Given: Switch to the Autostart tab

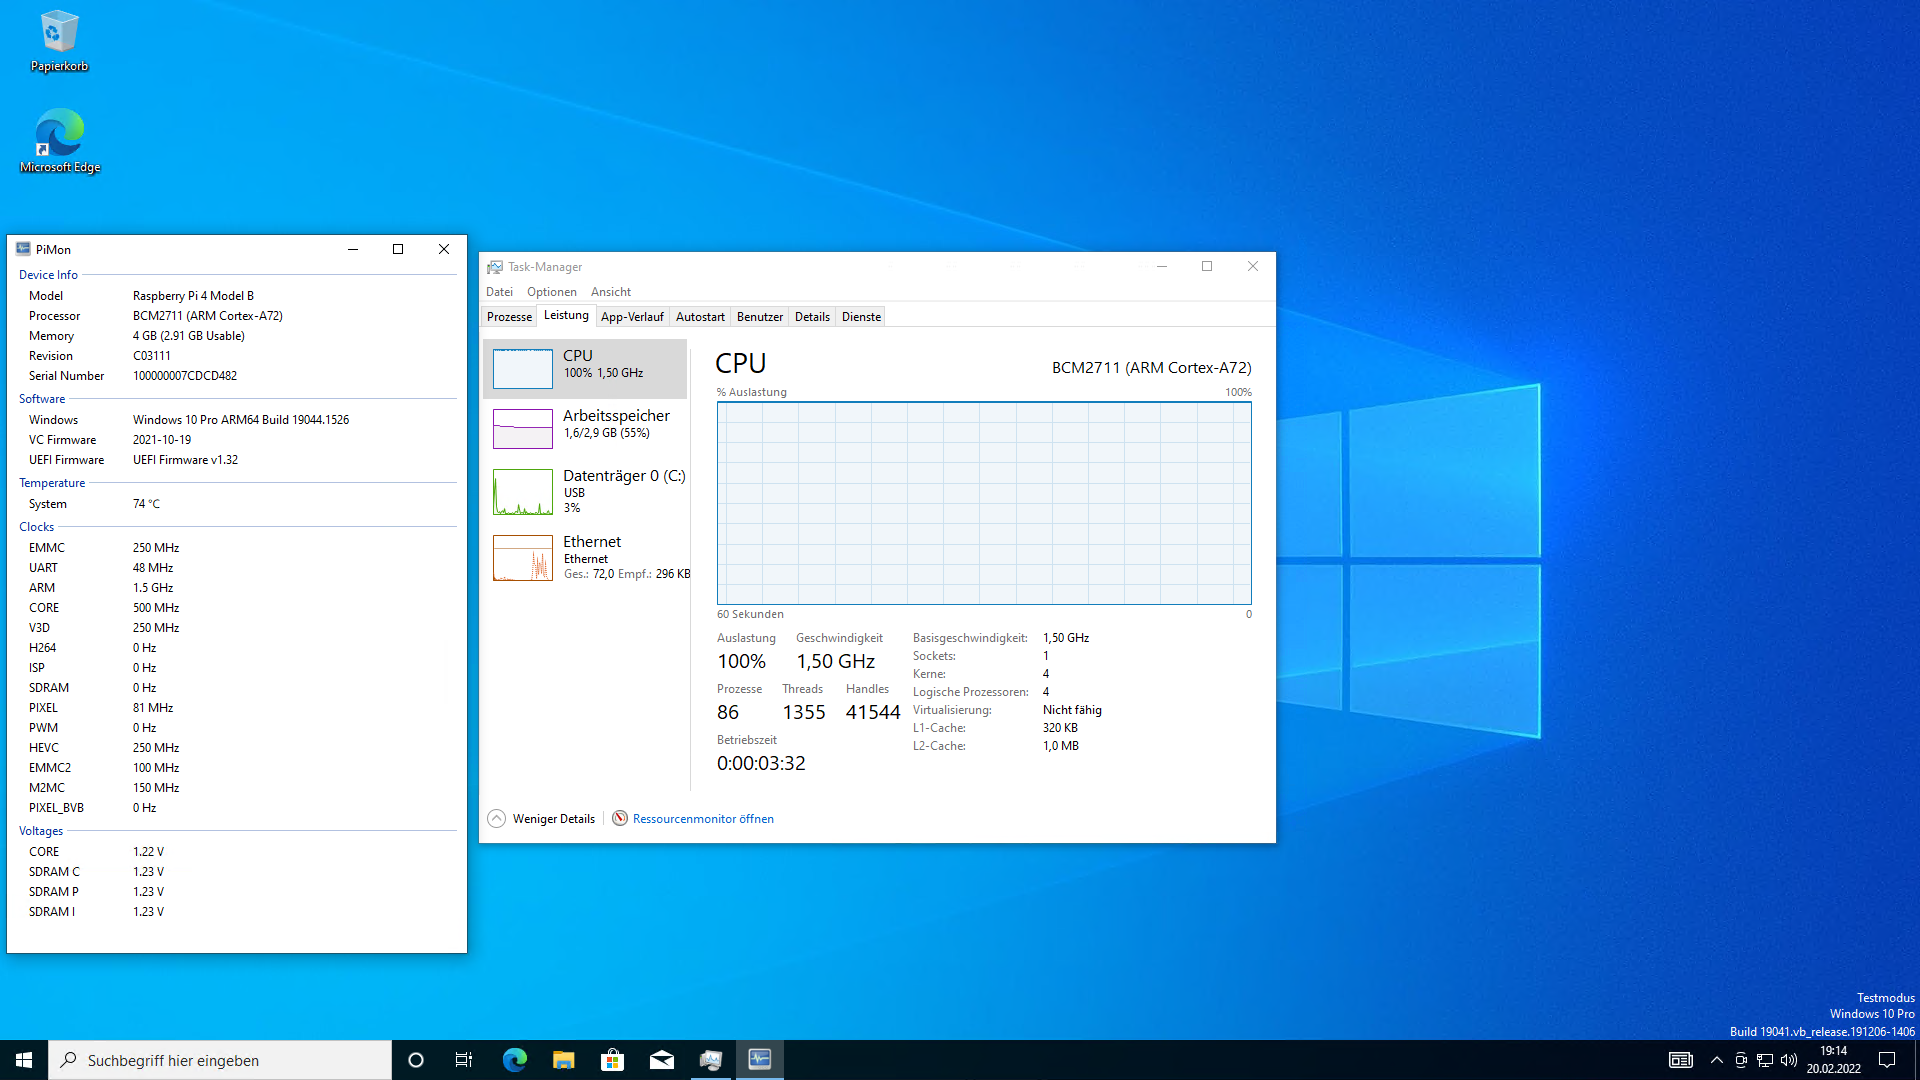Looking at the screenshot, I should [700, 317].
